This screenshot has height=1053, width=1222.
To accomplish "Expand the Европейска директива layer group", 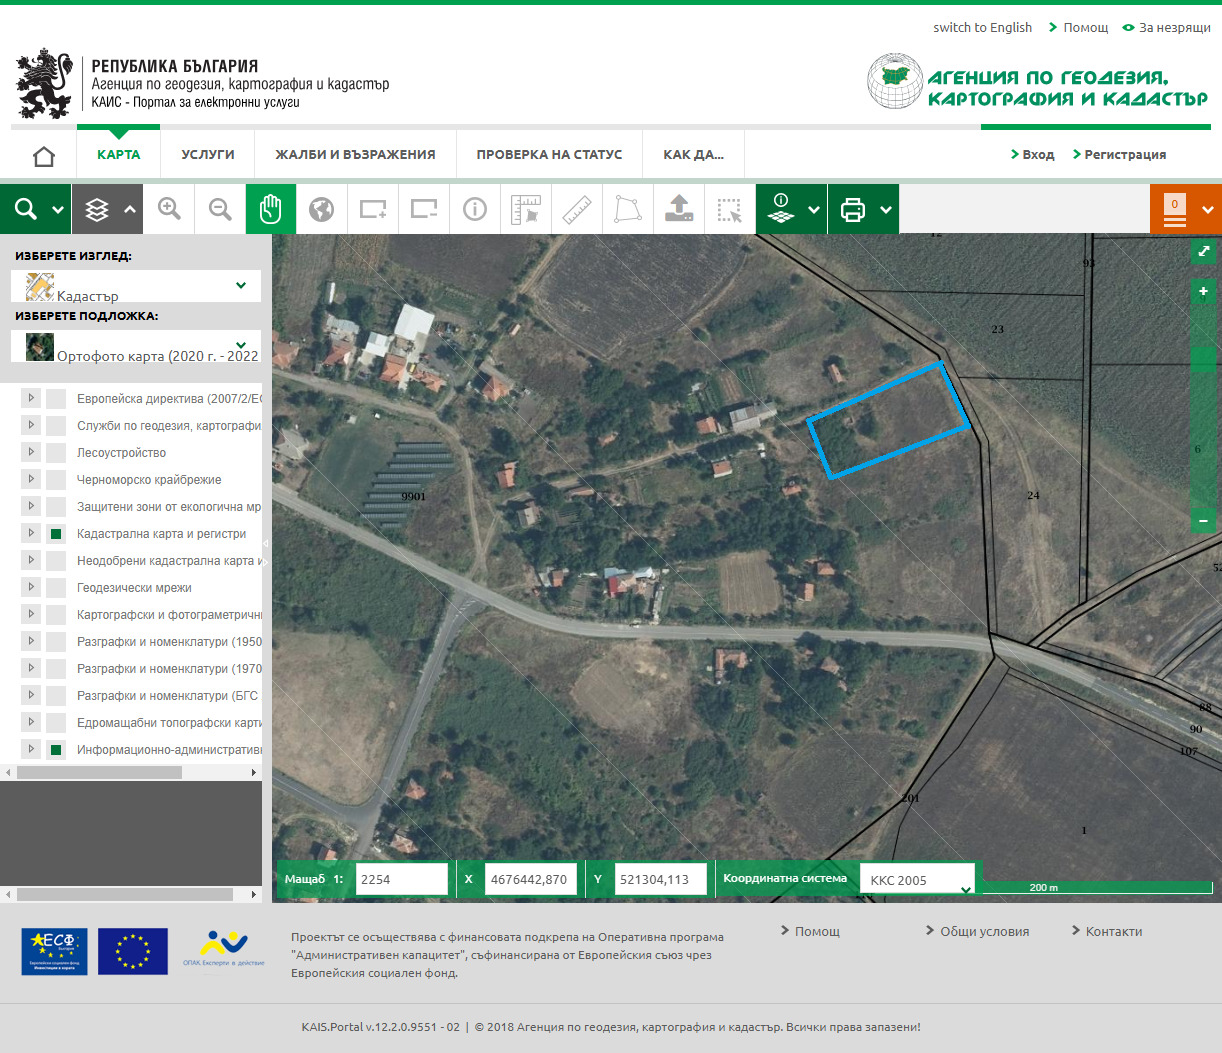I will click(x=31, y=398).
